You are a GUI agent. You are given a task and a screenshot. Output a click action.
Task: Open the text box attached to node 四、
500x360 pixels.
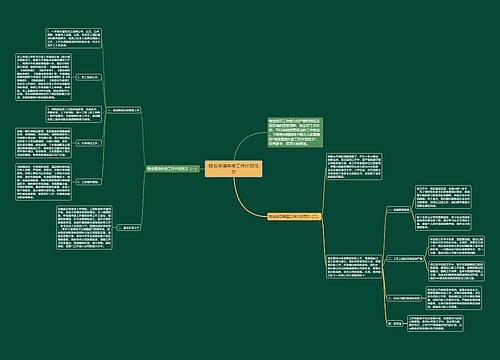coord(435,323)
